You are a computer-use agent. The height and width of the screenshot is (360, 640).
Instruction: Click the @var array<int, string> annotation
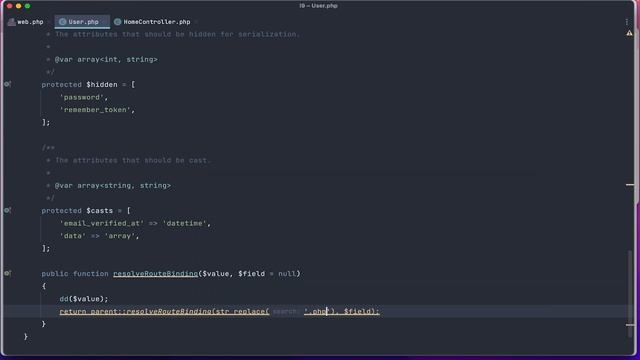tap(106, 59)
